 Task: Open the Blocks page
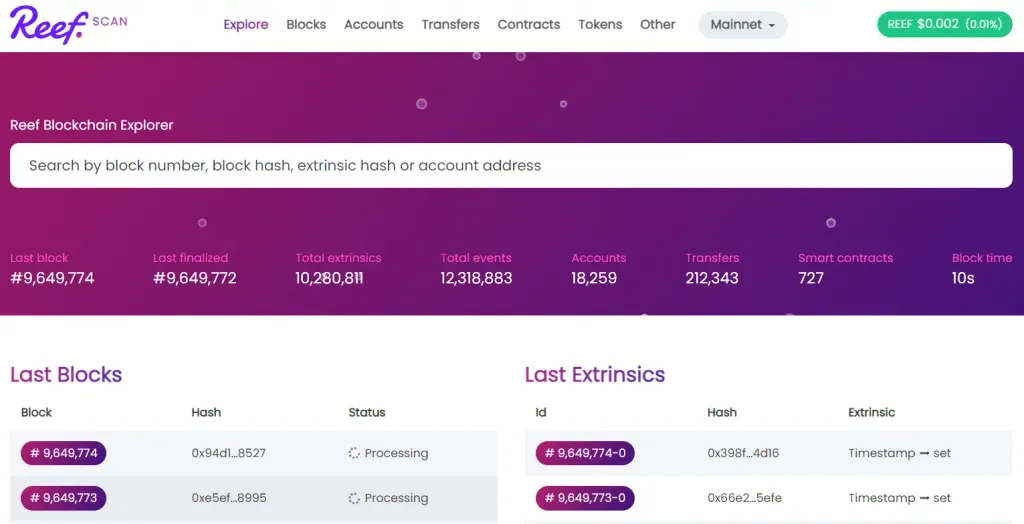click(x=306, y=25)
